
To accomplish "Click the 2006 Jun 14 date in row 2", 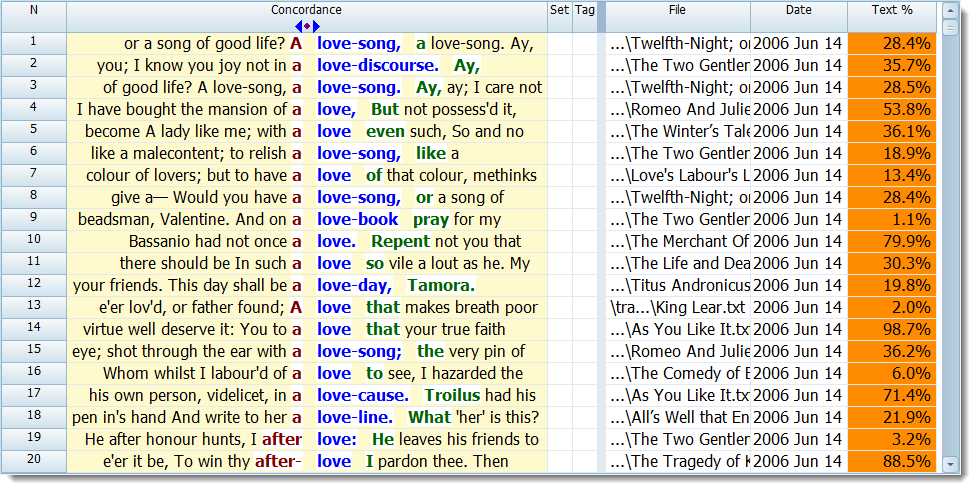I will pyautogui.click(x=799, y=65).
